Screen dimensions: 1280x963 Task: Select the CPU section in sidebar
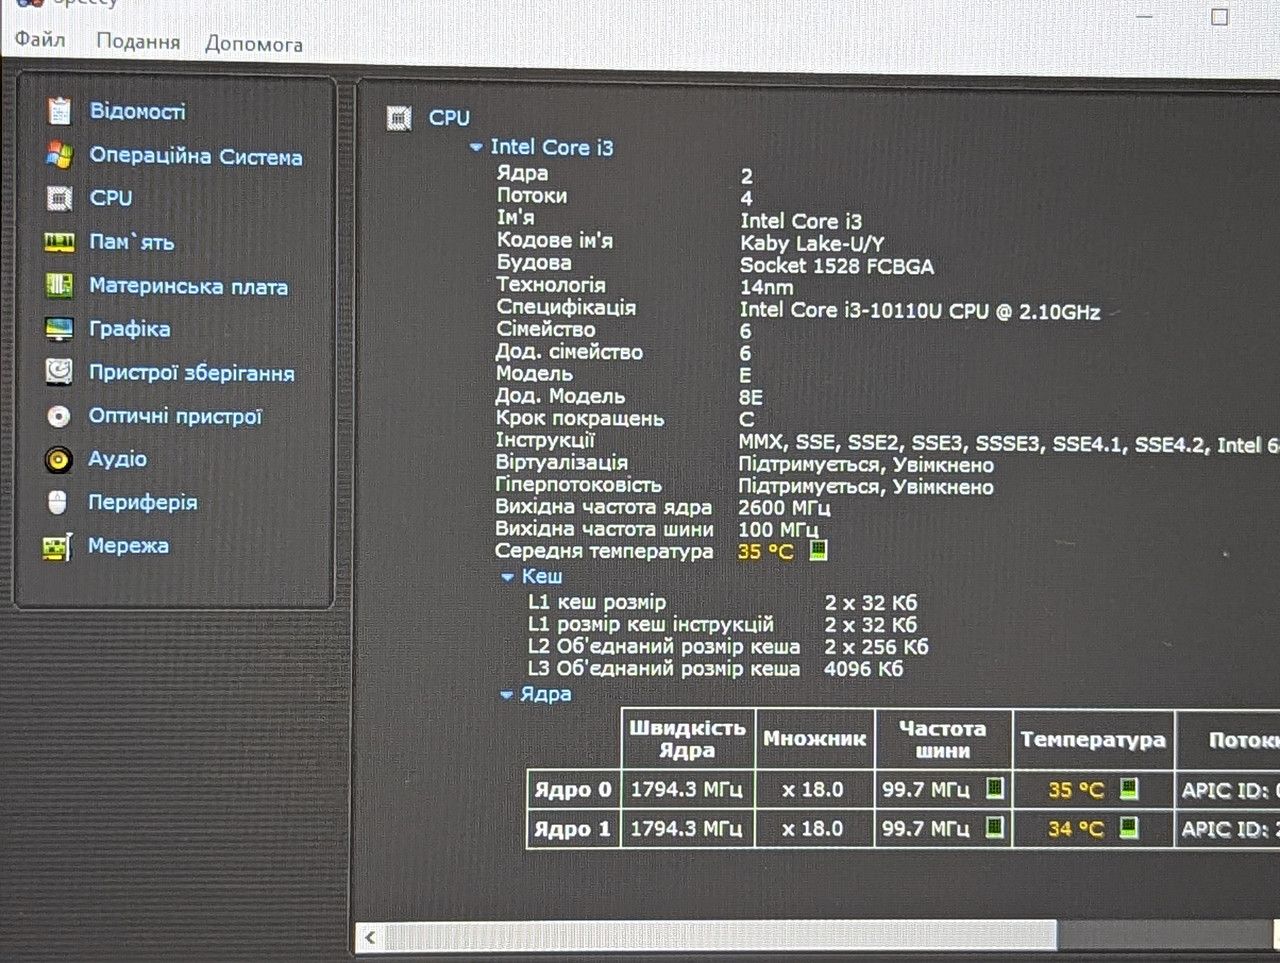pos(111,198)
